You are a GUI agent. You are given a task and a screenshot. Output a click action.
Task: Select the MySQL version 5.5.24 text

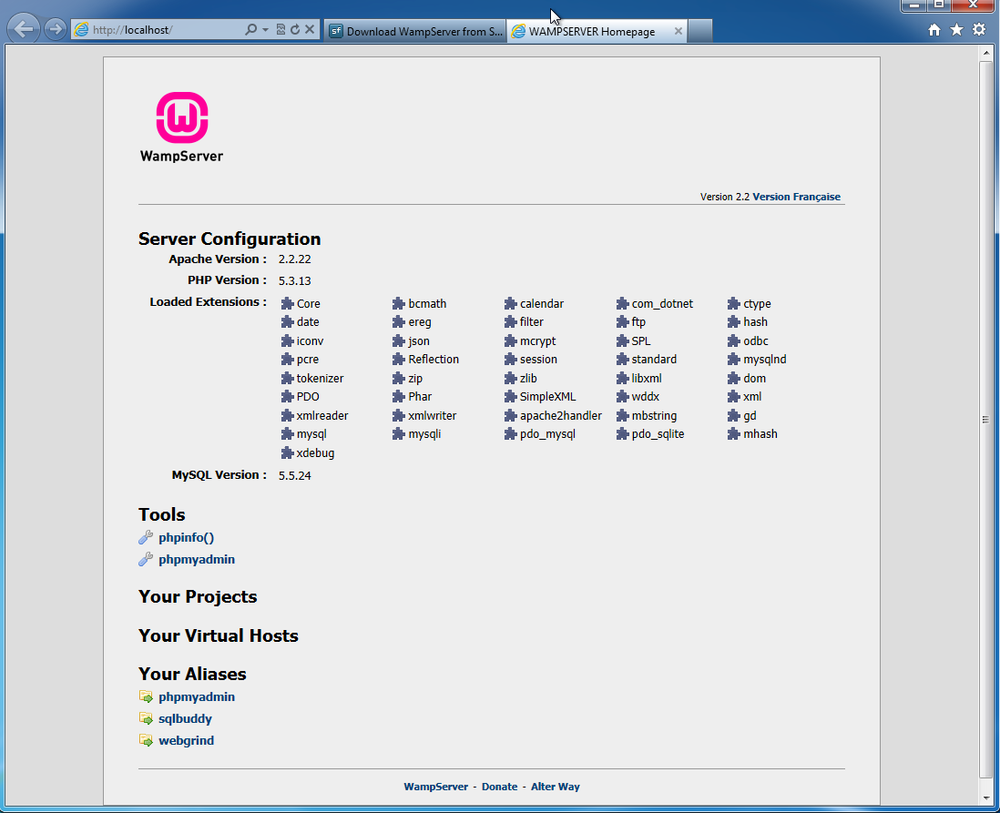coord(295,476)
